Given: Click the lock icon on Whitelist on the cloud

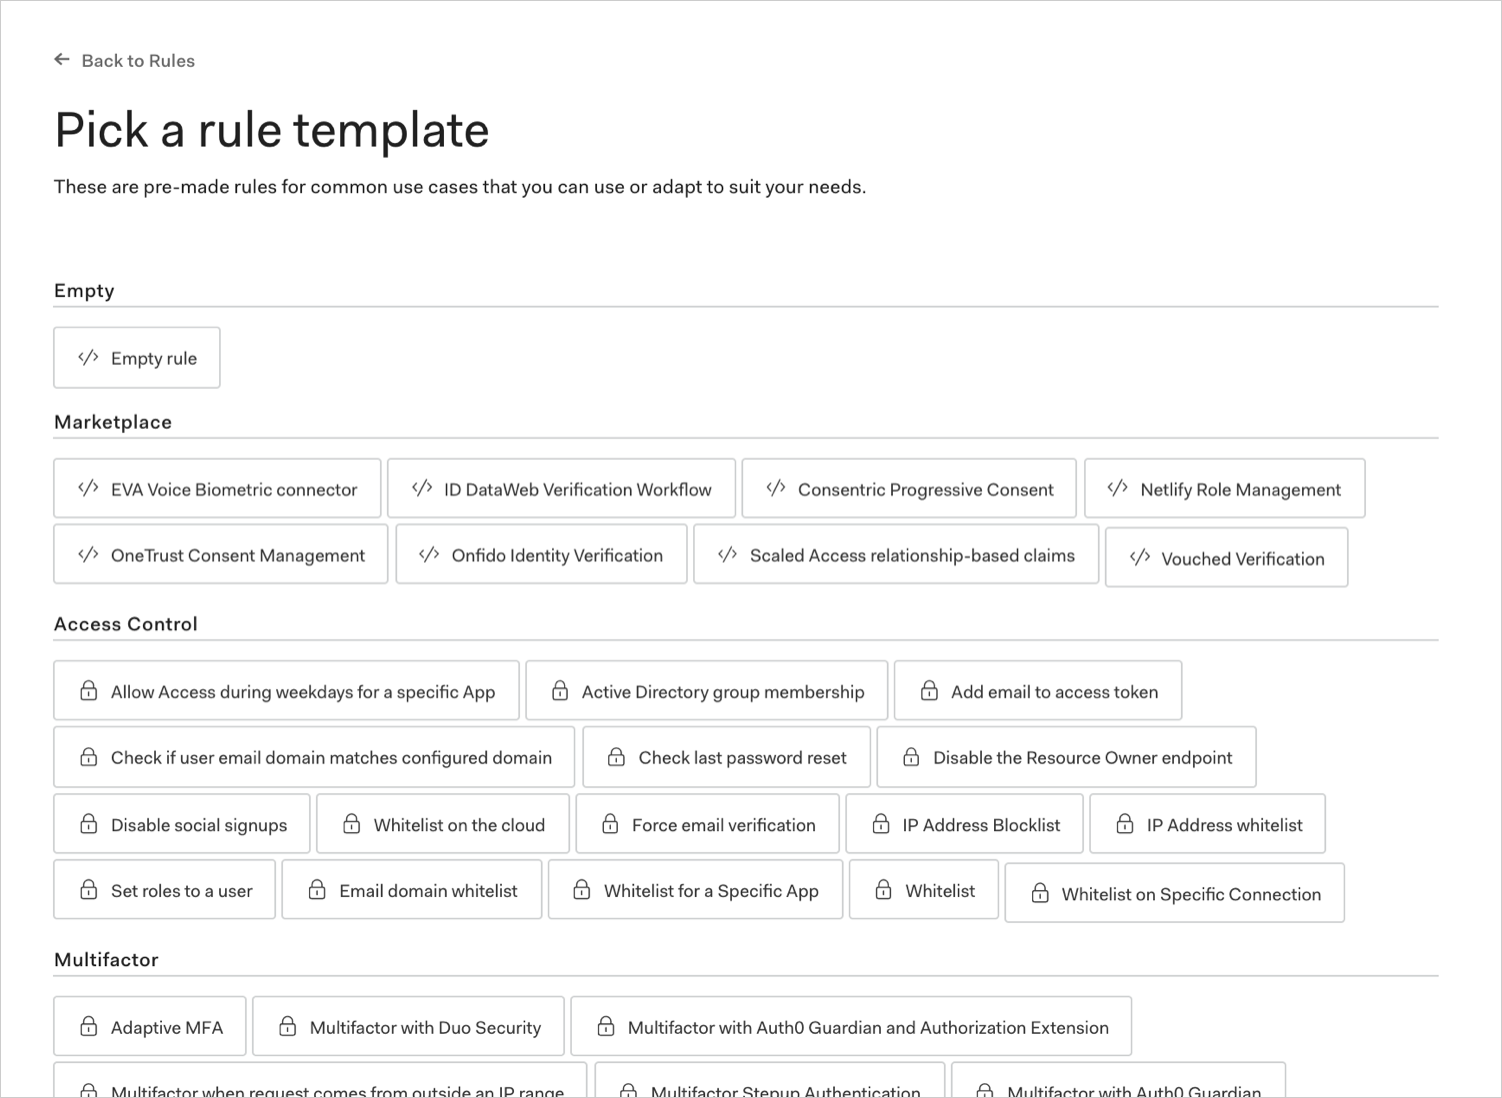Looking at the screenshot, I should (x=352, y=823).
